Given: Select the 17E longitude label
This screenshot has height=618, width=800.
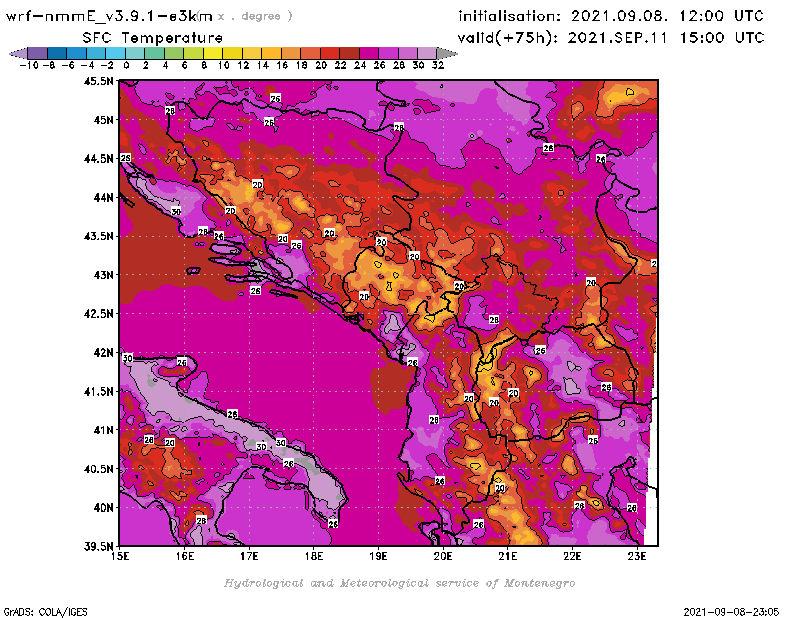Looking at the screenshot, I should point(249,556).
